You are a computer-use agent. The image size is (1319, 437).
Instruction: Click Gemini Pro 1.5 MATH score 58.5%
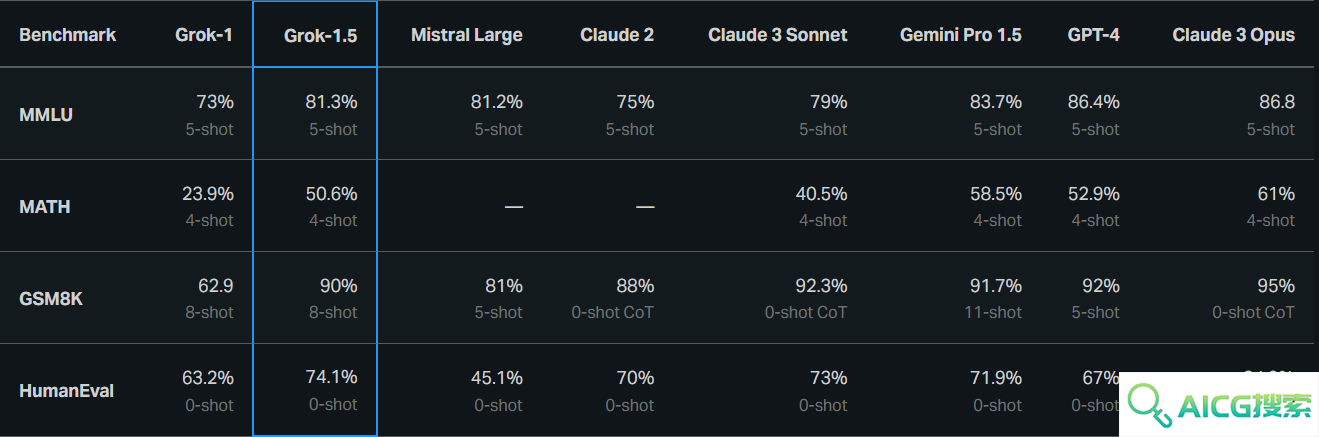tap(996, 194)
